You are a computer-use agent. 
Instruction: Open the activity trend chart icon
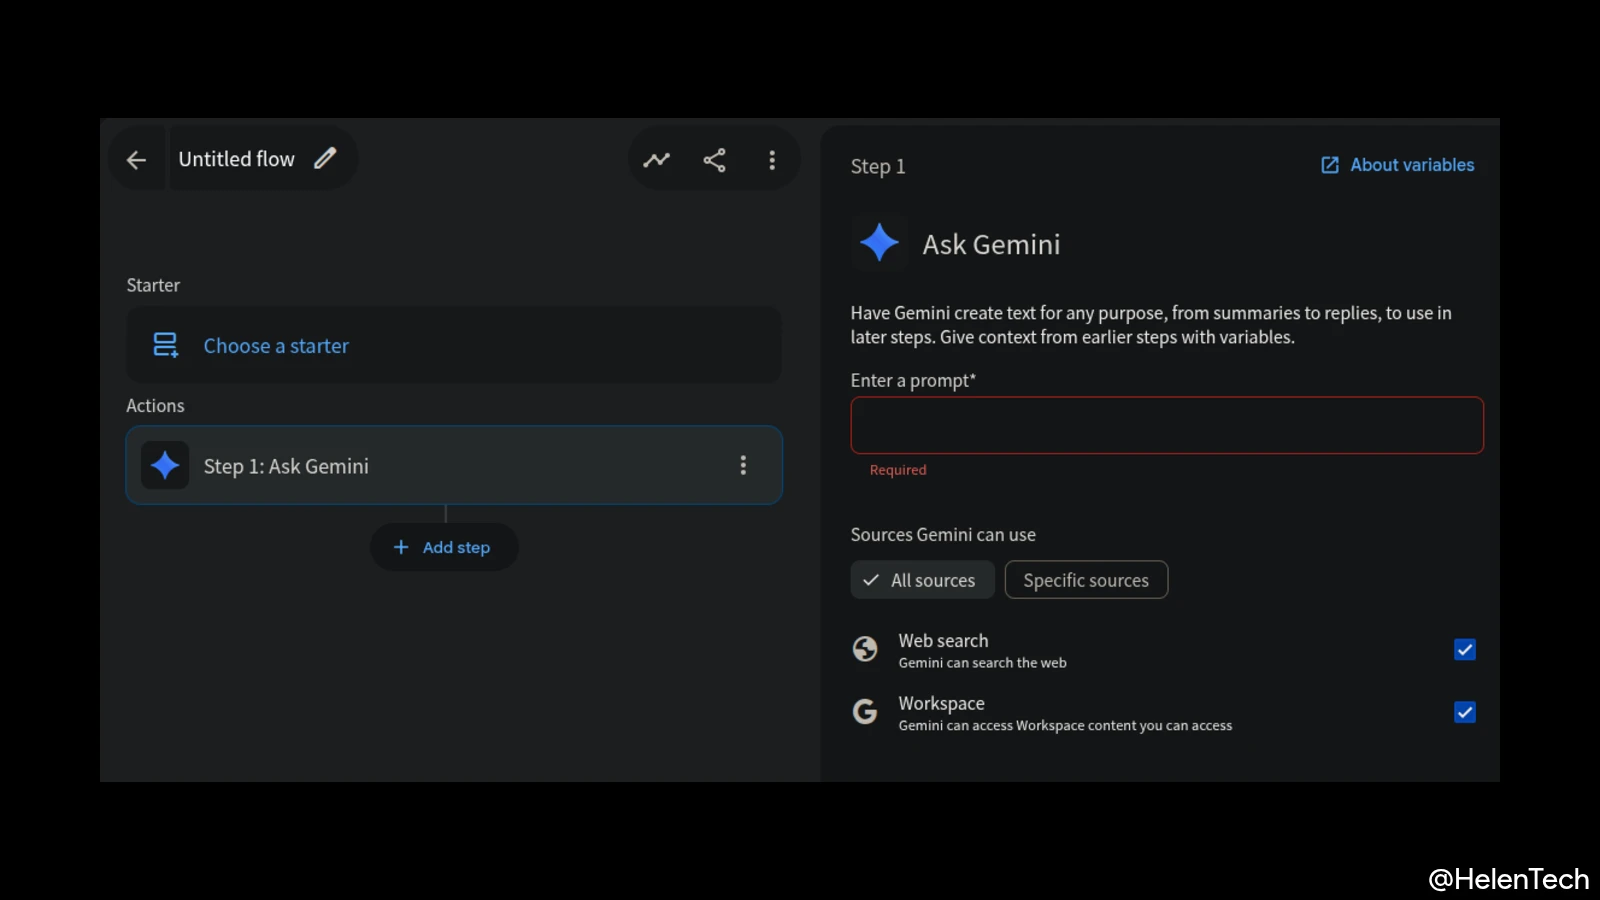pyautogui.click(x=657, y=160)
